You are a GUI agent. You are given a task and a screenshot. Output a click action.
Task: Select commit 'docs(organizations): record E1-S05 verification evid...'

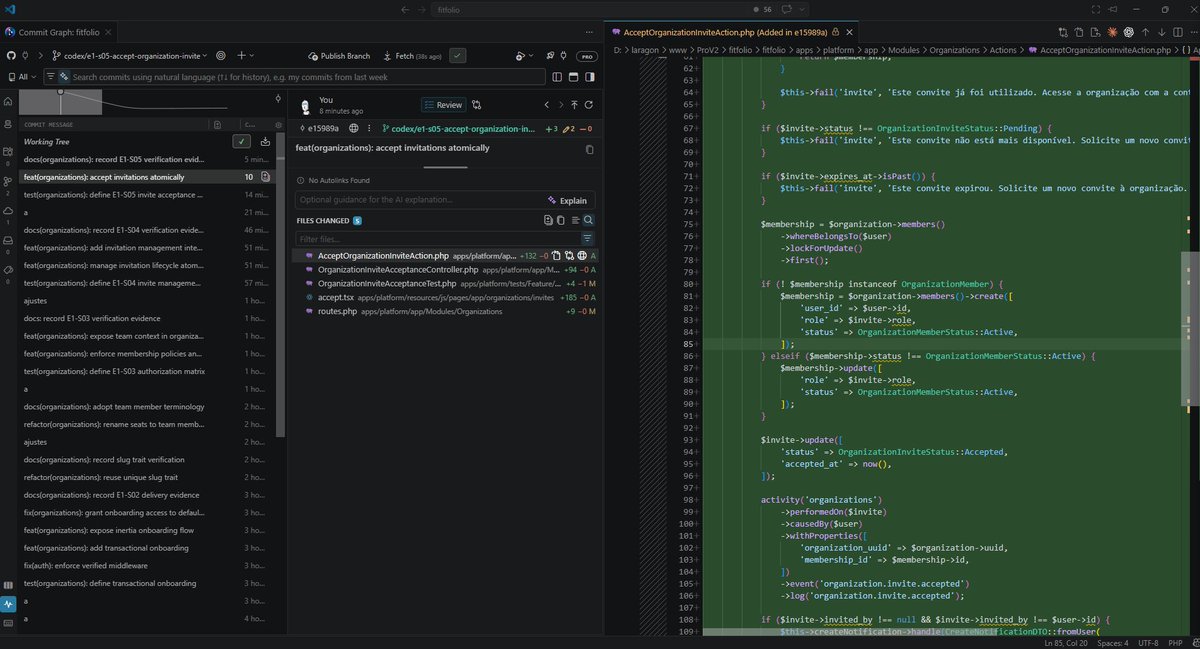145,159
